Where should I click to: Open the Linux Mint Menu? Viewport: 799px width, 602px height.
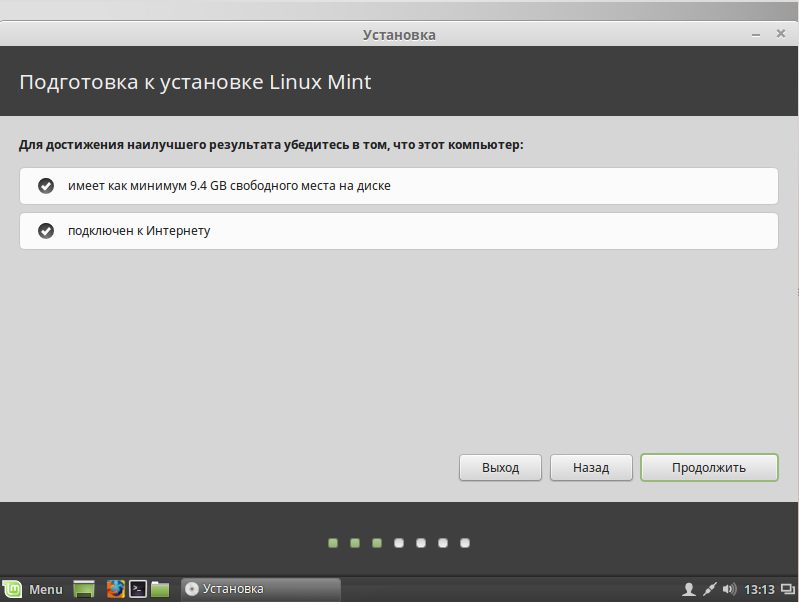tap(33, 589)
